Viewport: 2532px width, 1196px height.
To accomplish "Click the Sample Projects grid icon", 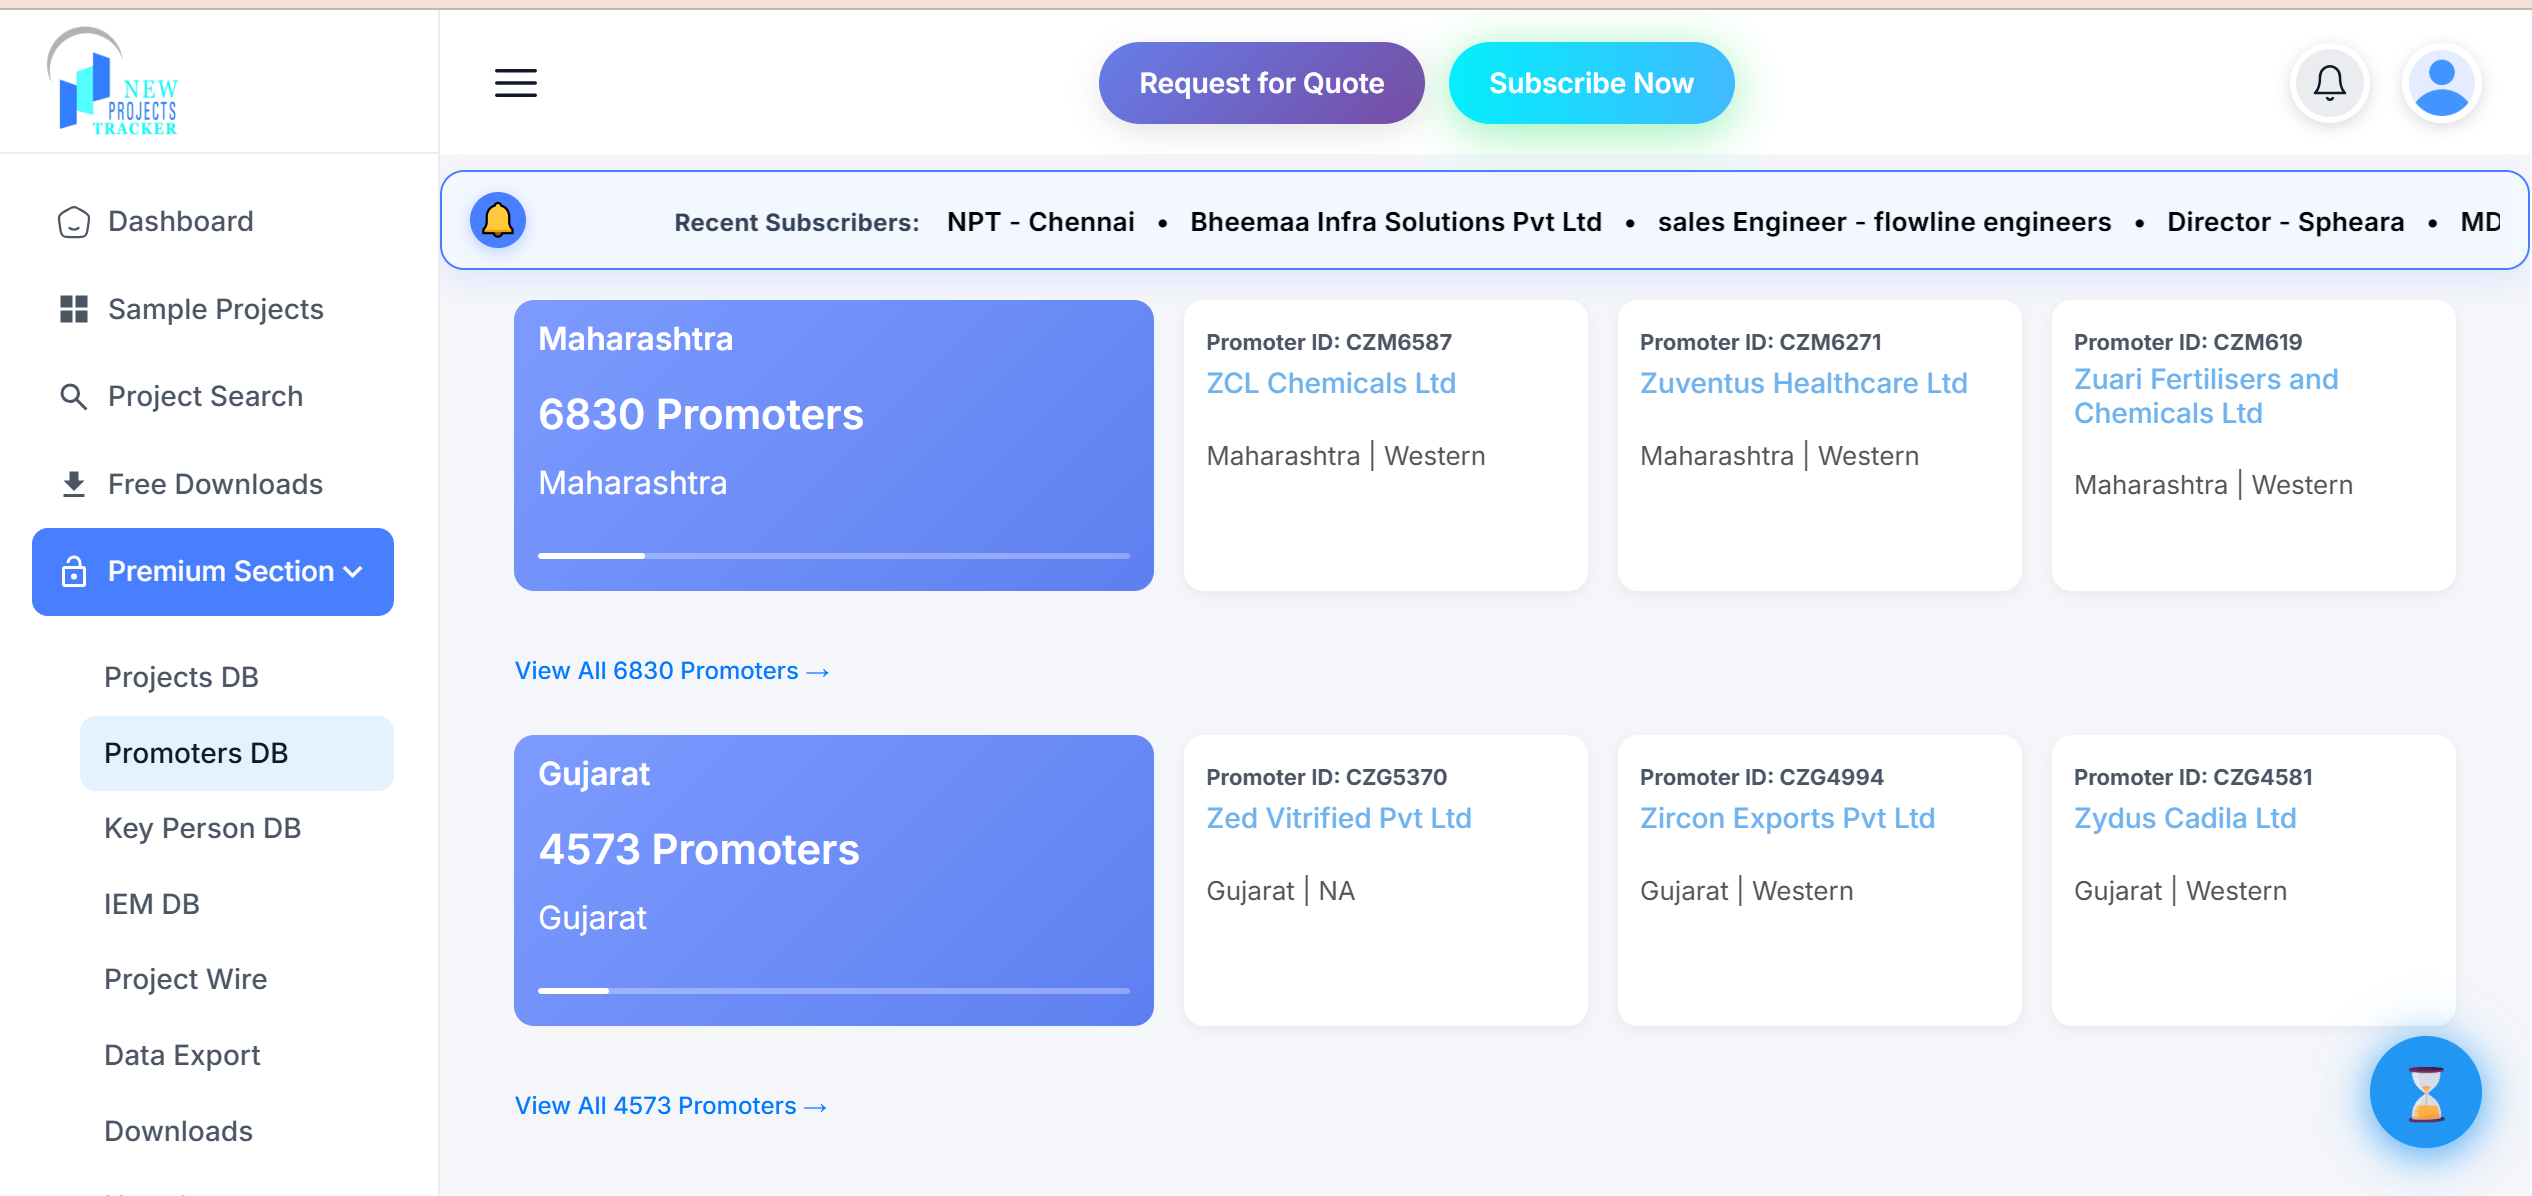I will pos(73,309).
